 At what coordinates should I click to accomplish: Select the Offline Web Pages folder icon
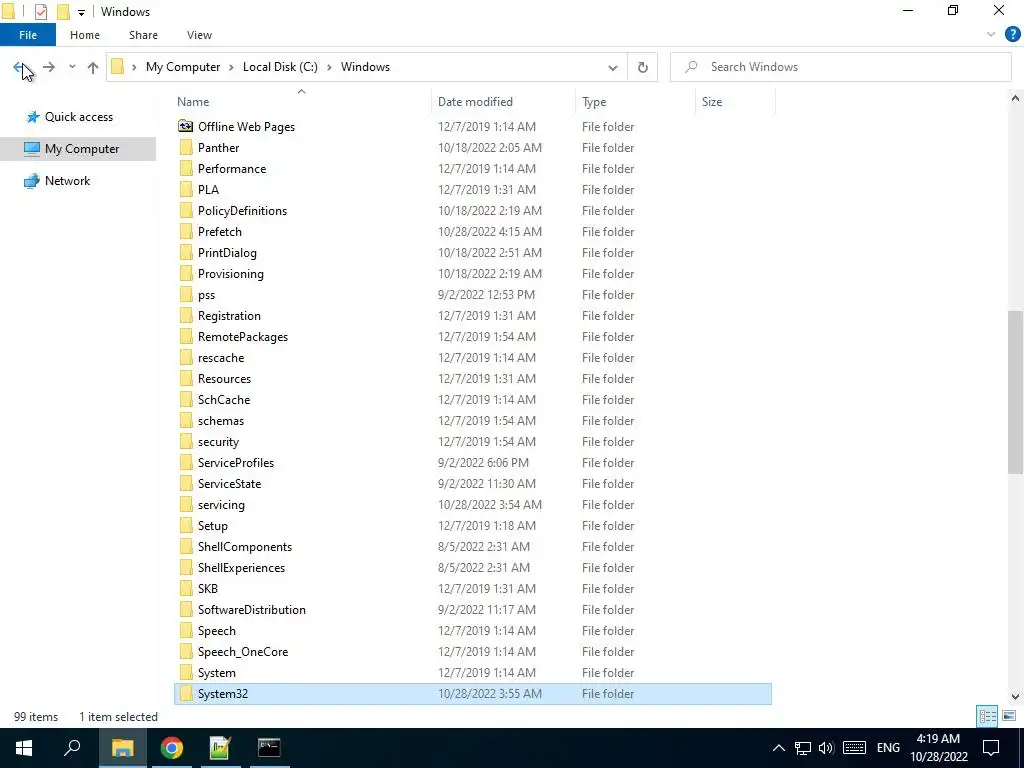click(185, 127)
